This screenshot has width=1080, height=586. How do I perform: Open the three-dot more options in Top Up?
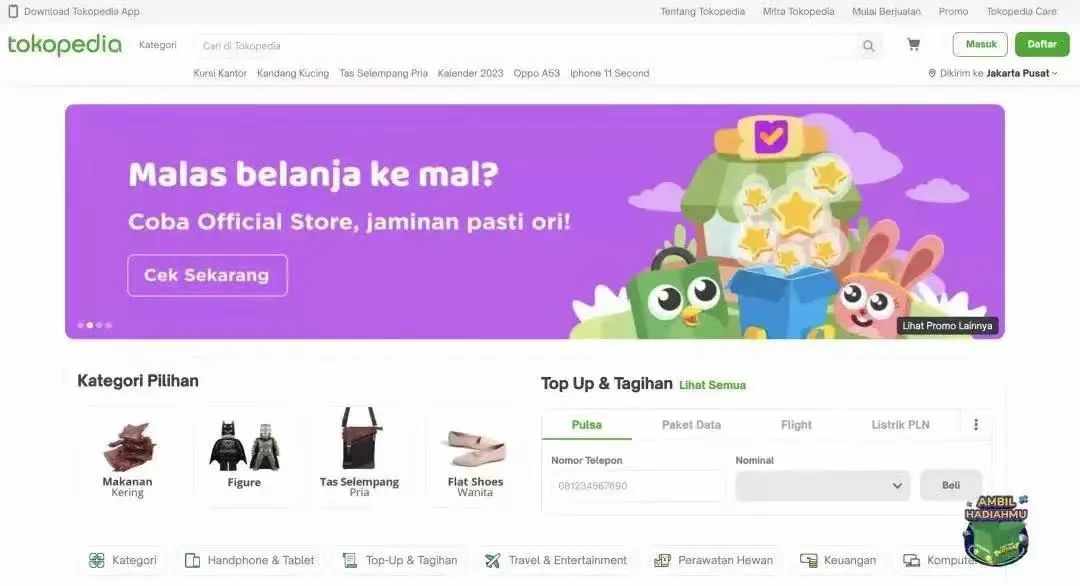(x=975, y=424)
